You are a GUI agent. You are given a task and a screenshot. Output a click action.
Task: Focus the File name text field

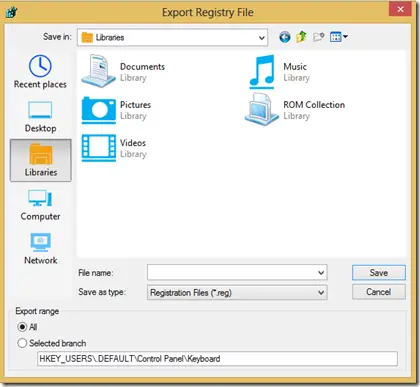click(237, 273)
